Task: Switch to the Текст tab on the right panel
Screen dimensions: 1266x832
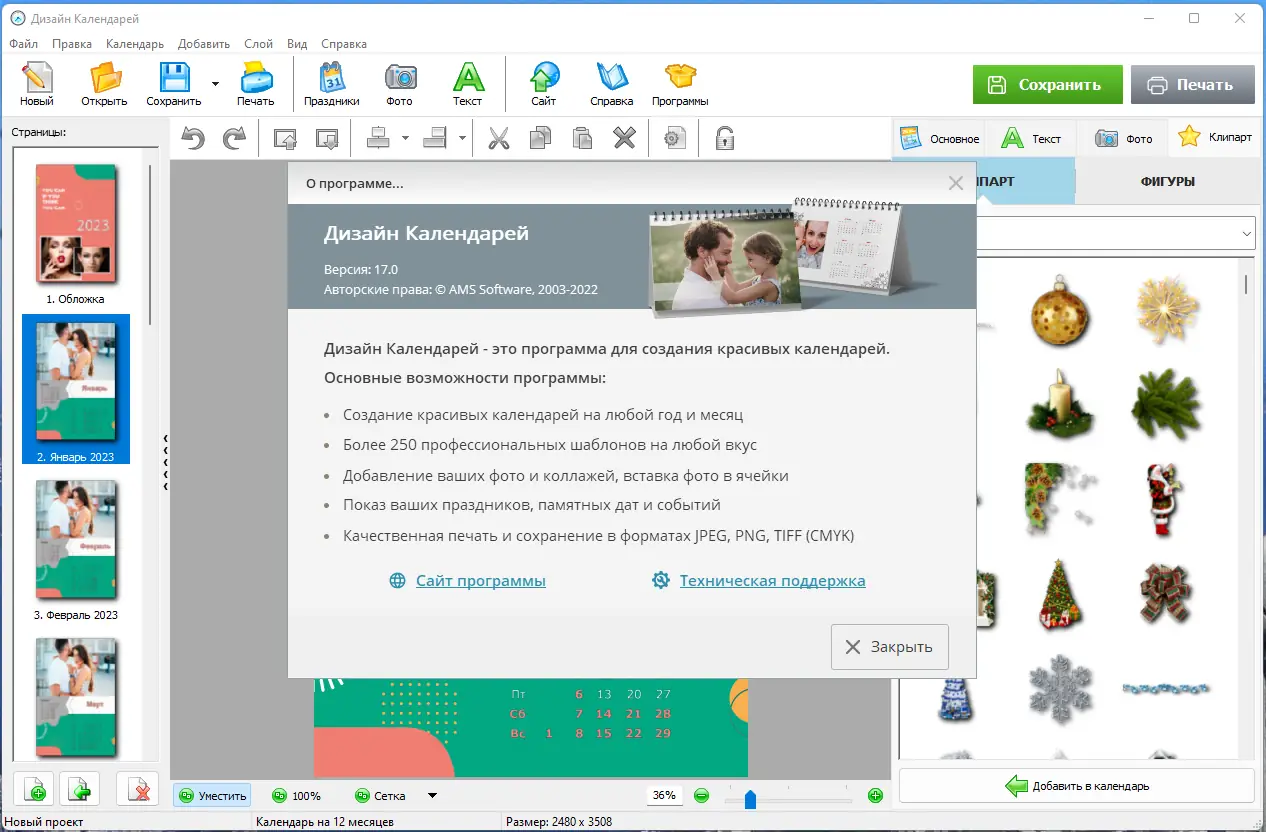Action: click(x=1032, y=138)
